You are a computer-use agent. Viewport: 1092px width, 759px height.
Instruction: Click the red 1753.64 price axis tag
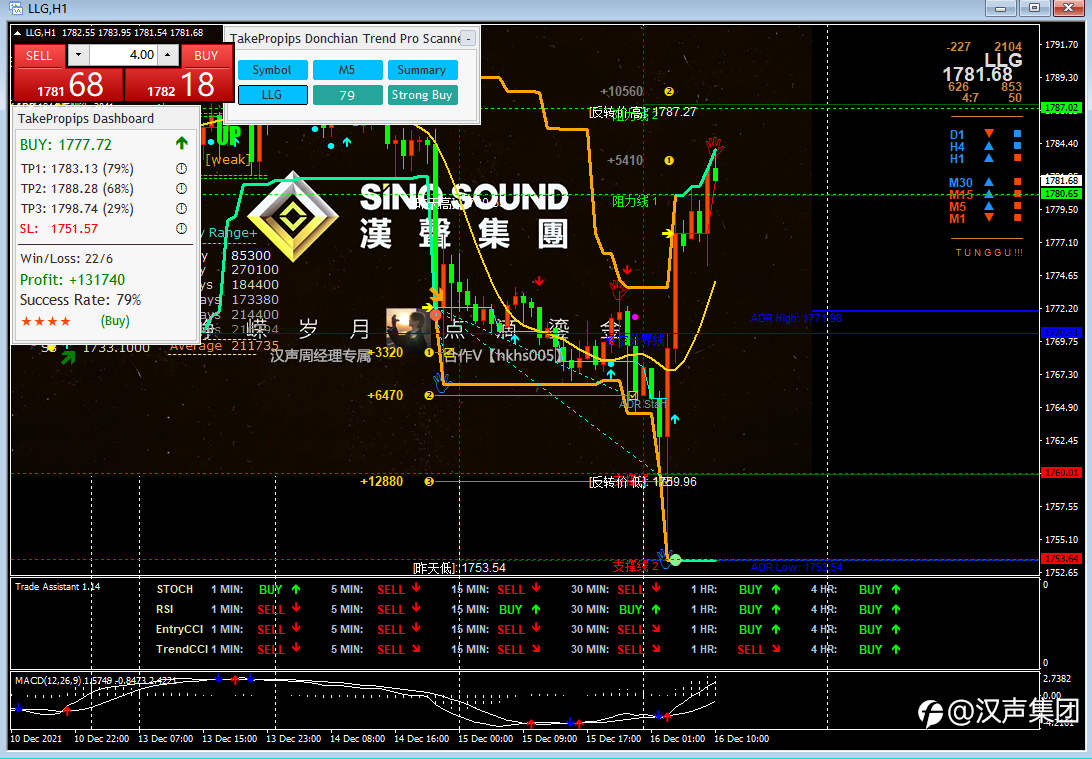[x=1061, y=558]
